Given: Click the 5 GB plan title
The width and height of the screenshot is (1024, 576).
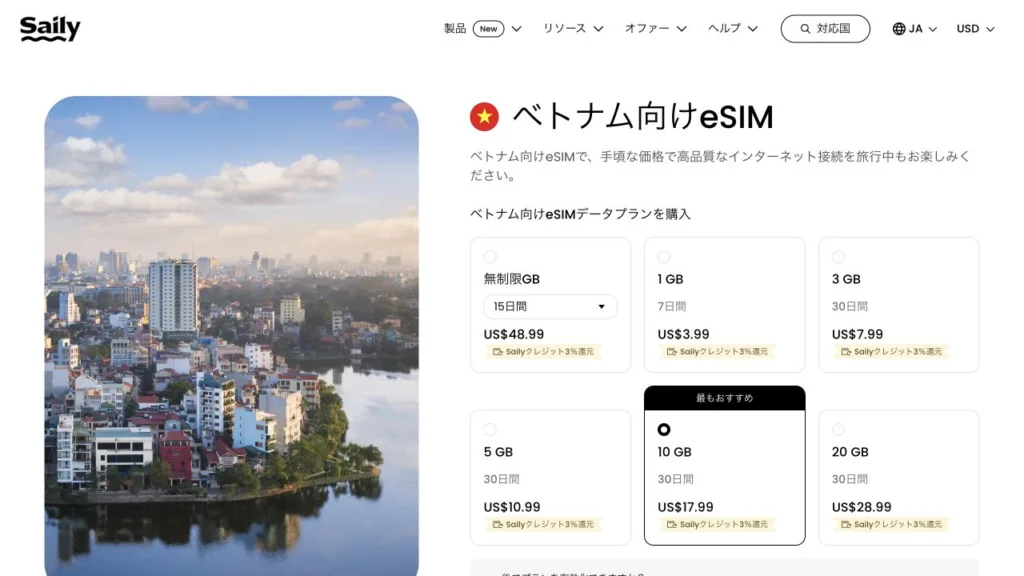Looking at the screenshot, I should click(498, 452).
